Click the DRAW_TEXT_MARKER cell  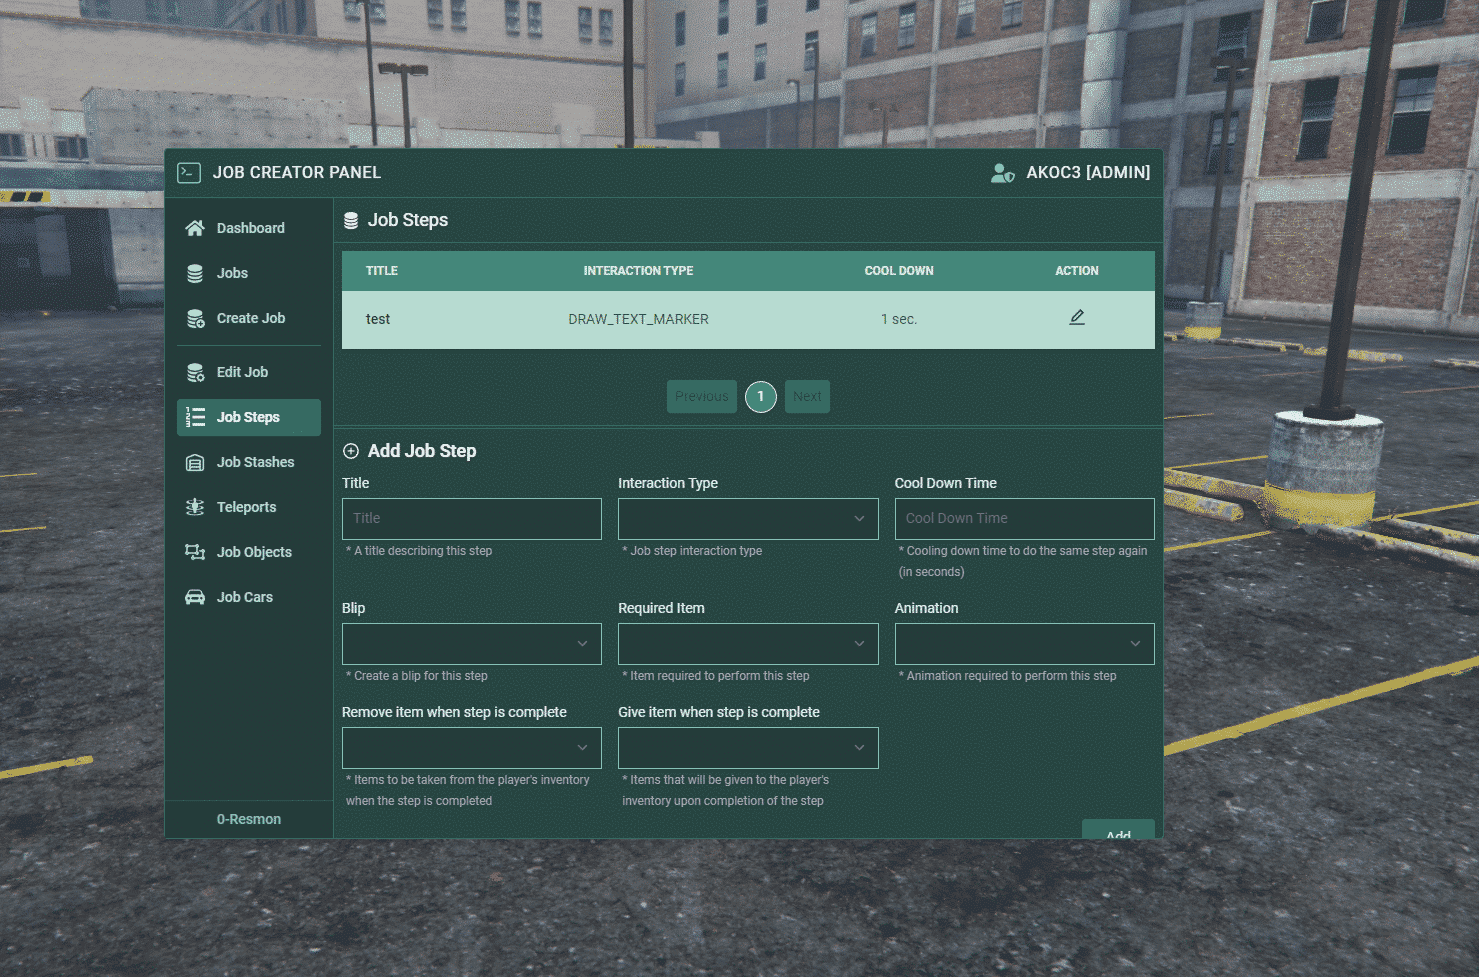pos(638,319)
